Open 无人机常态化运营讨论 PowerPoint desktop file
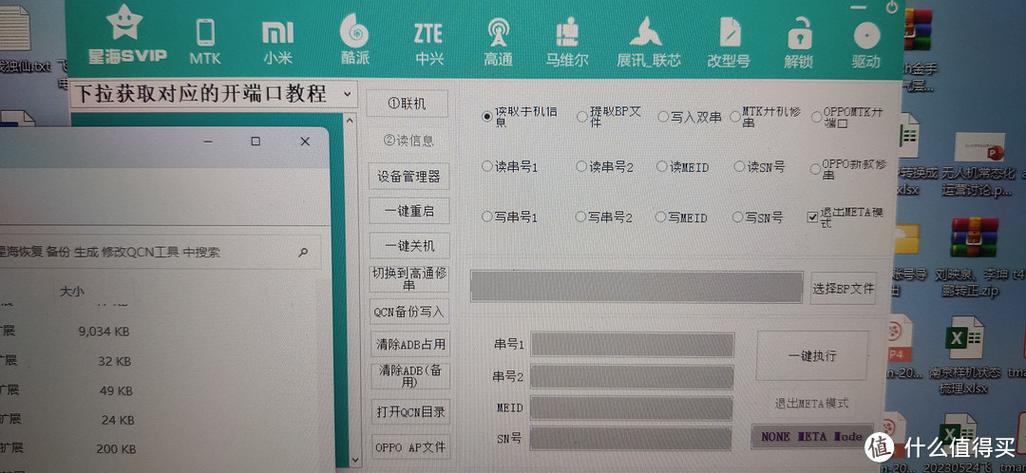This screenshot has width=1026, height=473. click(979, 165)
